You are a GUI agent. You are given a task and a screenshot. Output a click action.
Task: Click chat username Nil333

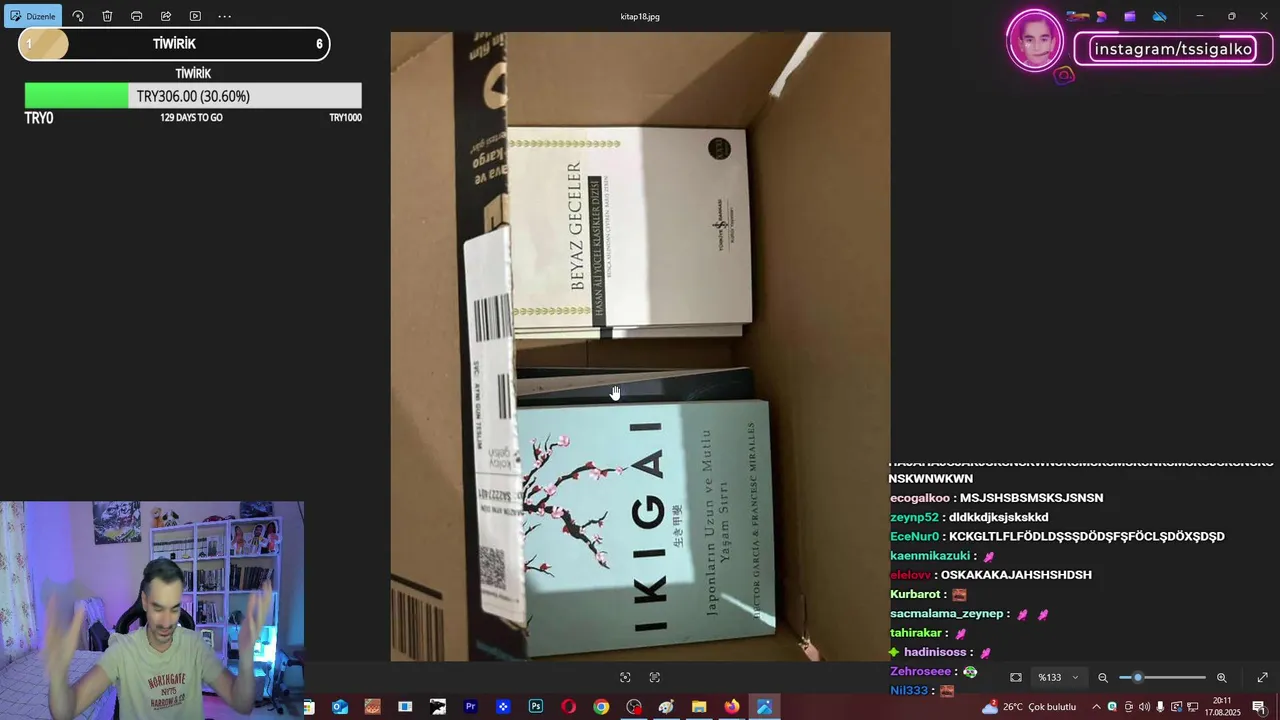909,690
